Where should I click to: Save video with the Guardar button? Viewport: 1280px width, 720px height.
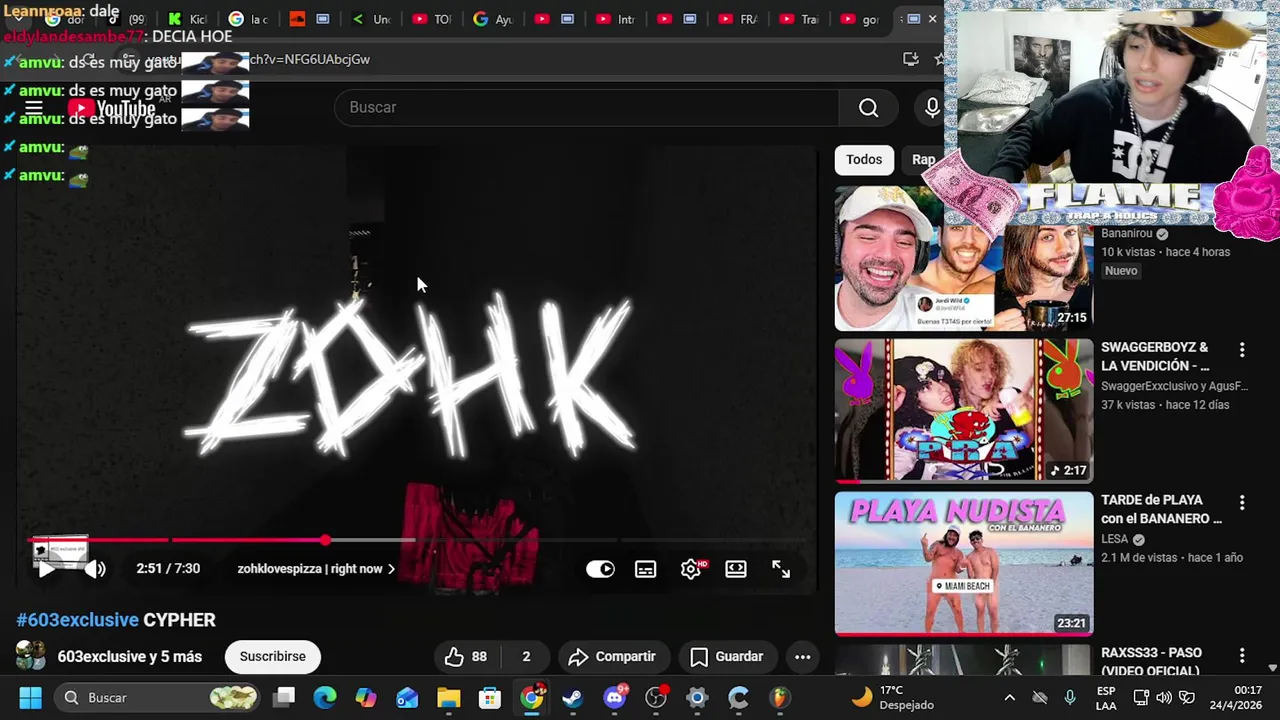[x=727, y=657]
